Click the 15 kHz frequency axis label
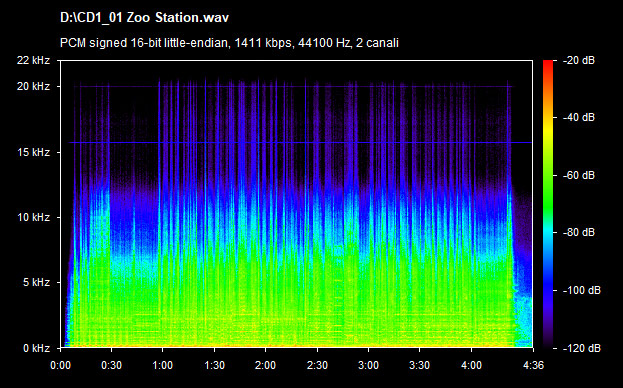623x388 pixels. point(33,152)
